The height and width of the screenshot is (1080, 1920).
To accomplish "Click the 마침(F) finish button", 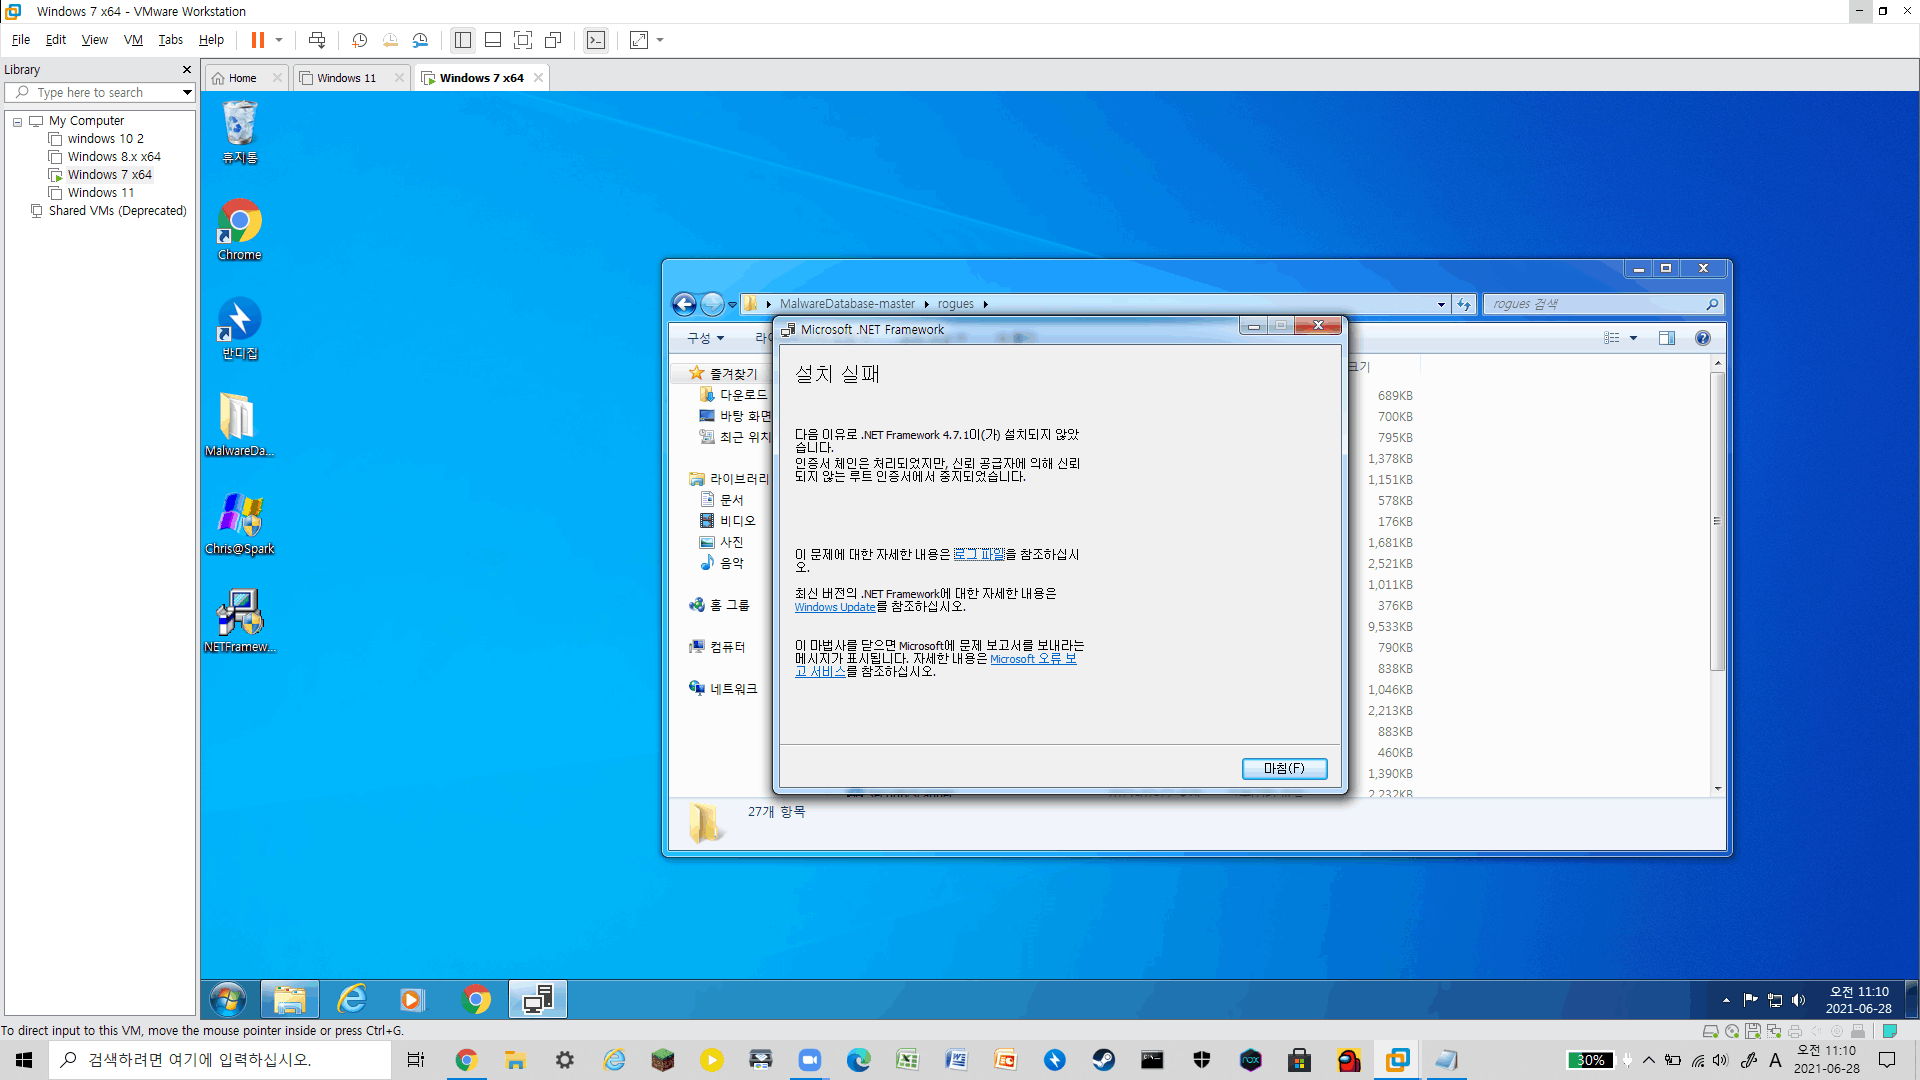I will (x=1284, y=768).
